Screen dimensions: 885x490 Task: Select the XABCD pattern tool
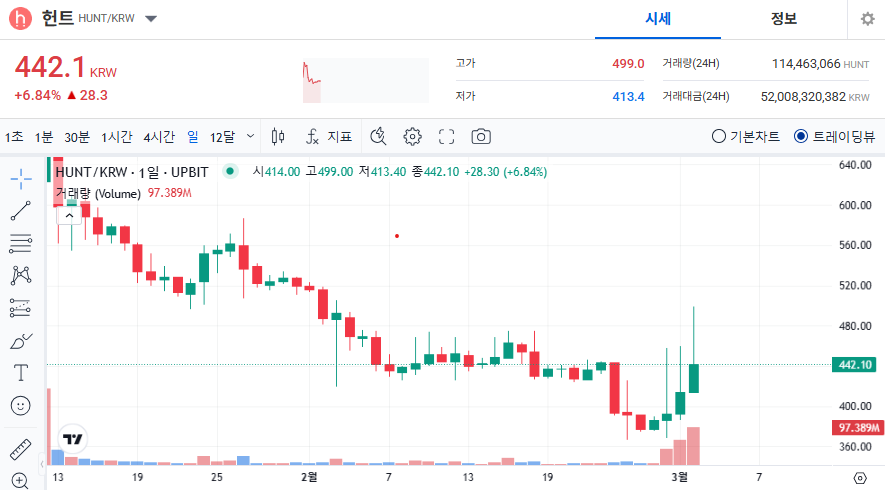point(21,275)
